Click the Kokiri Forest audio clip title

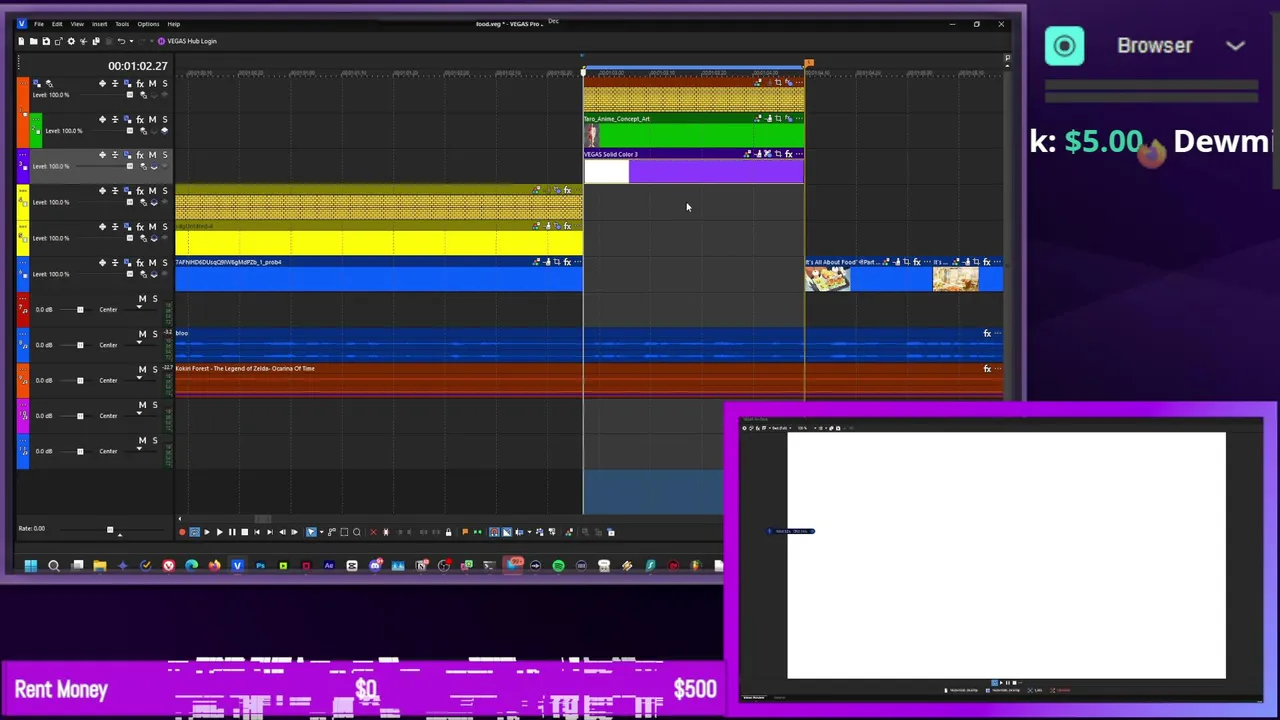pos(245,369)
